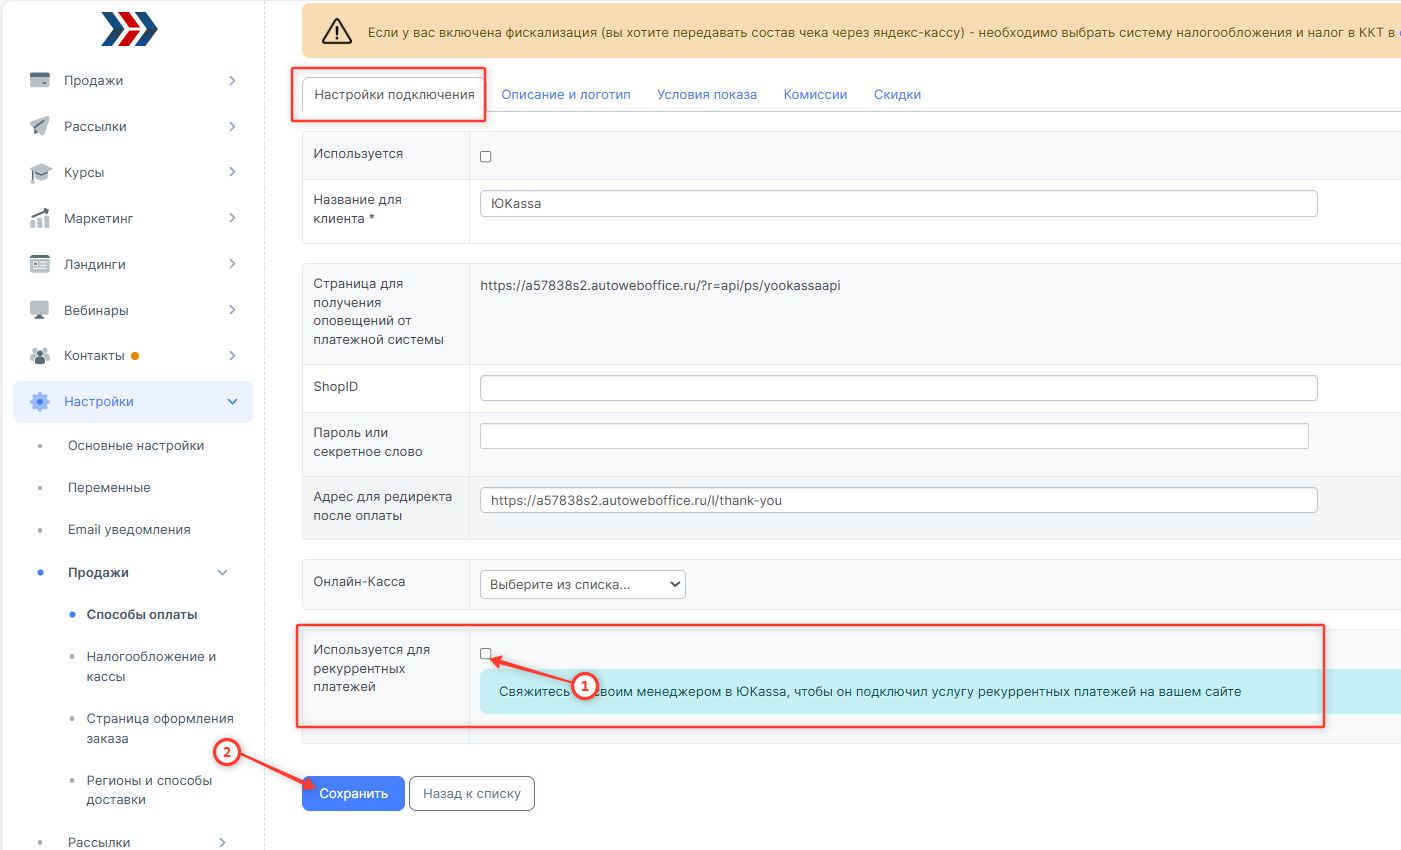Open the Онлайн-Касса dropdown list
Viewport: 1401px width, 850px height.
coord(582,584)
